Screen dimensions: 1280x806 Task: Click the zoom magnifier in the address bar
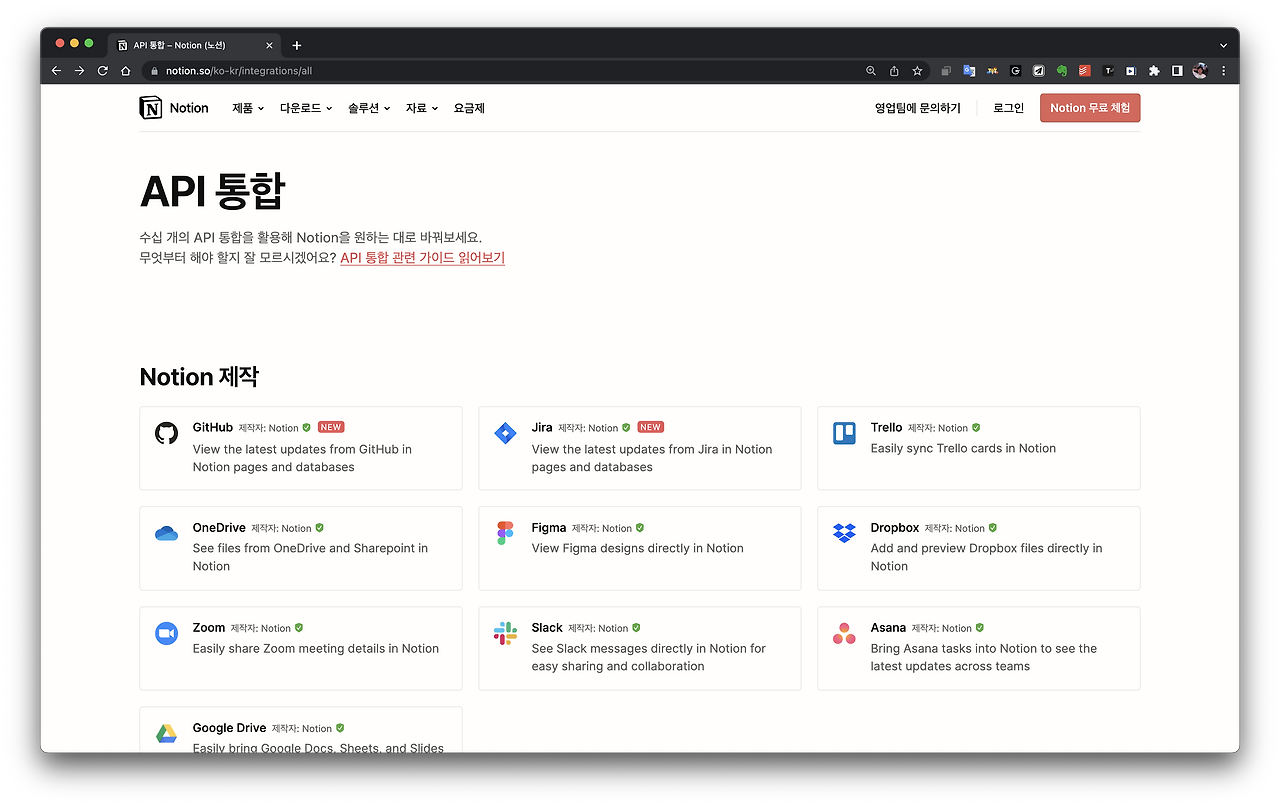coord(871,71)
